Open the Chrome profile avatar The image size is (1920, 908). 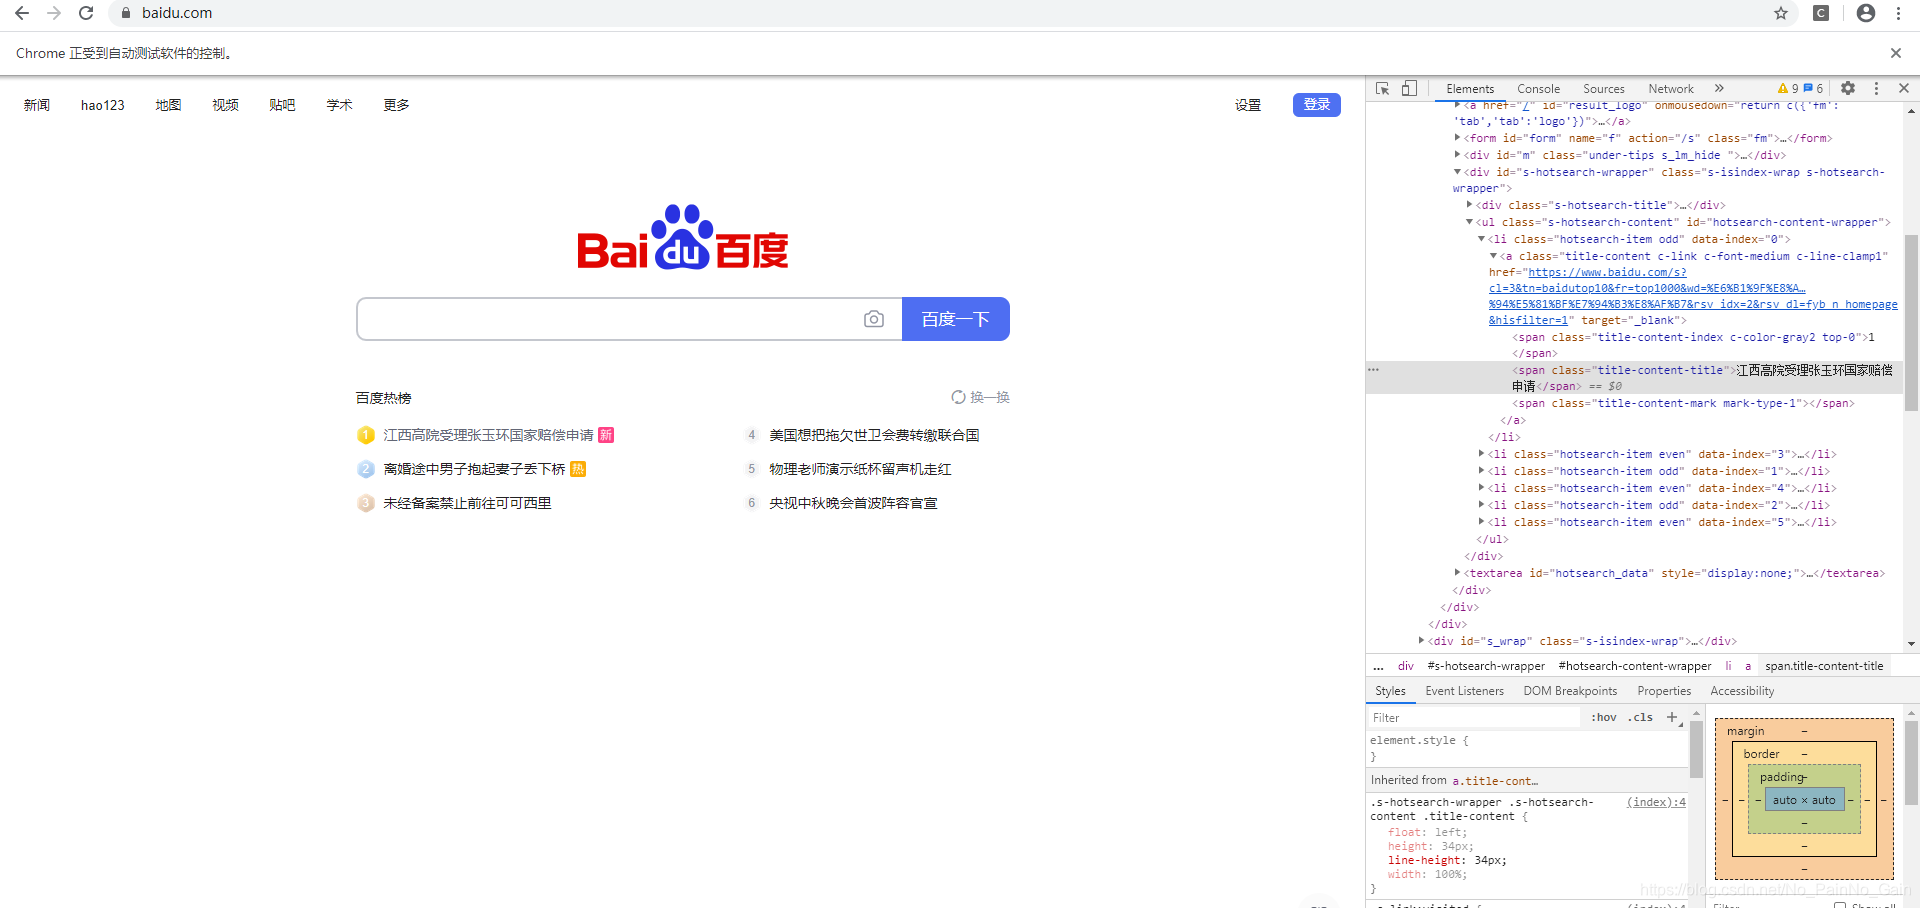click(x=1866, y=13)
